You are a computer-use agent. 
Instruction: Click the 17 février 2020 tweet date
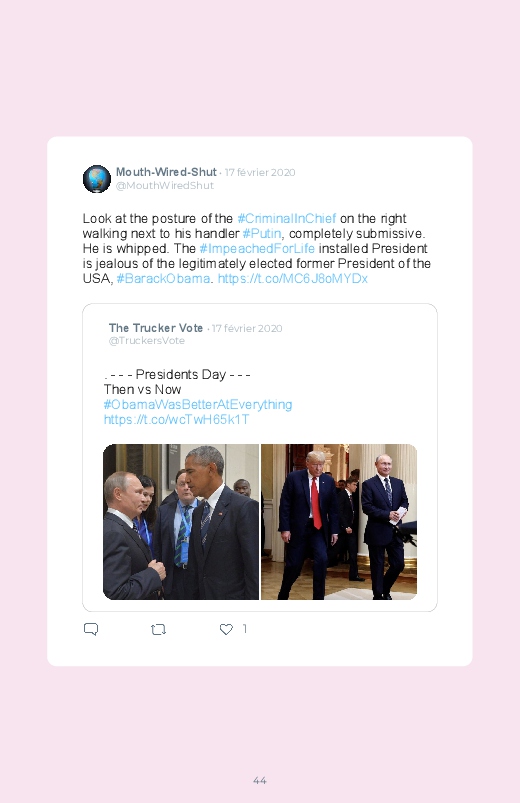point(260,173)
